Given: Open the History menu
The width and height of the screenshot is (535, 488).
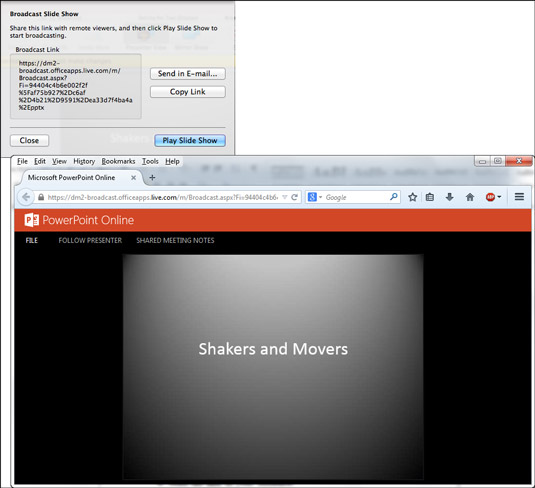Looking at the screenshot, I should (84, 161).
